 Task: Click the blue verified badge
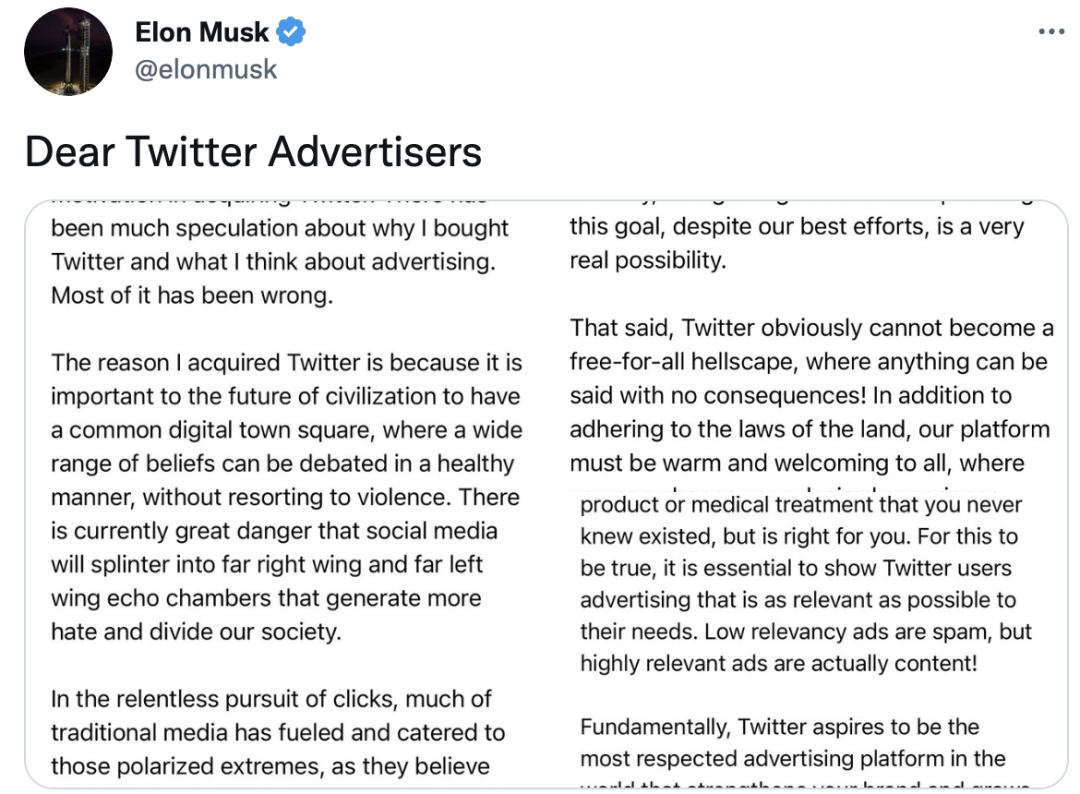[x=291, y=32]
